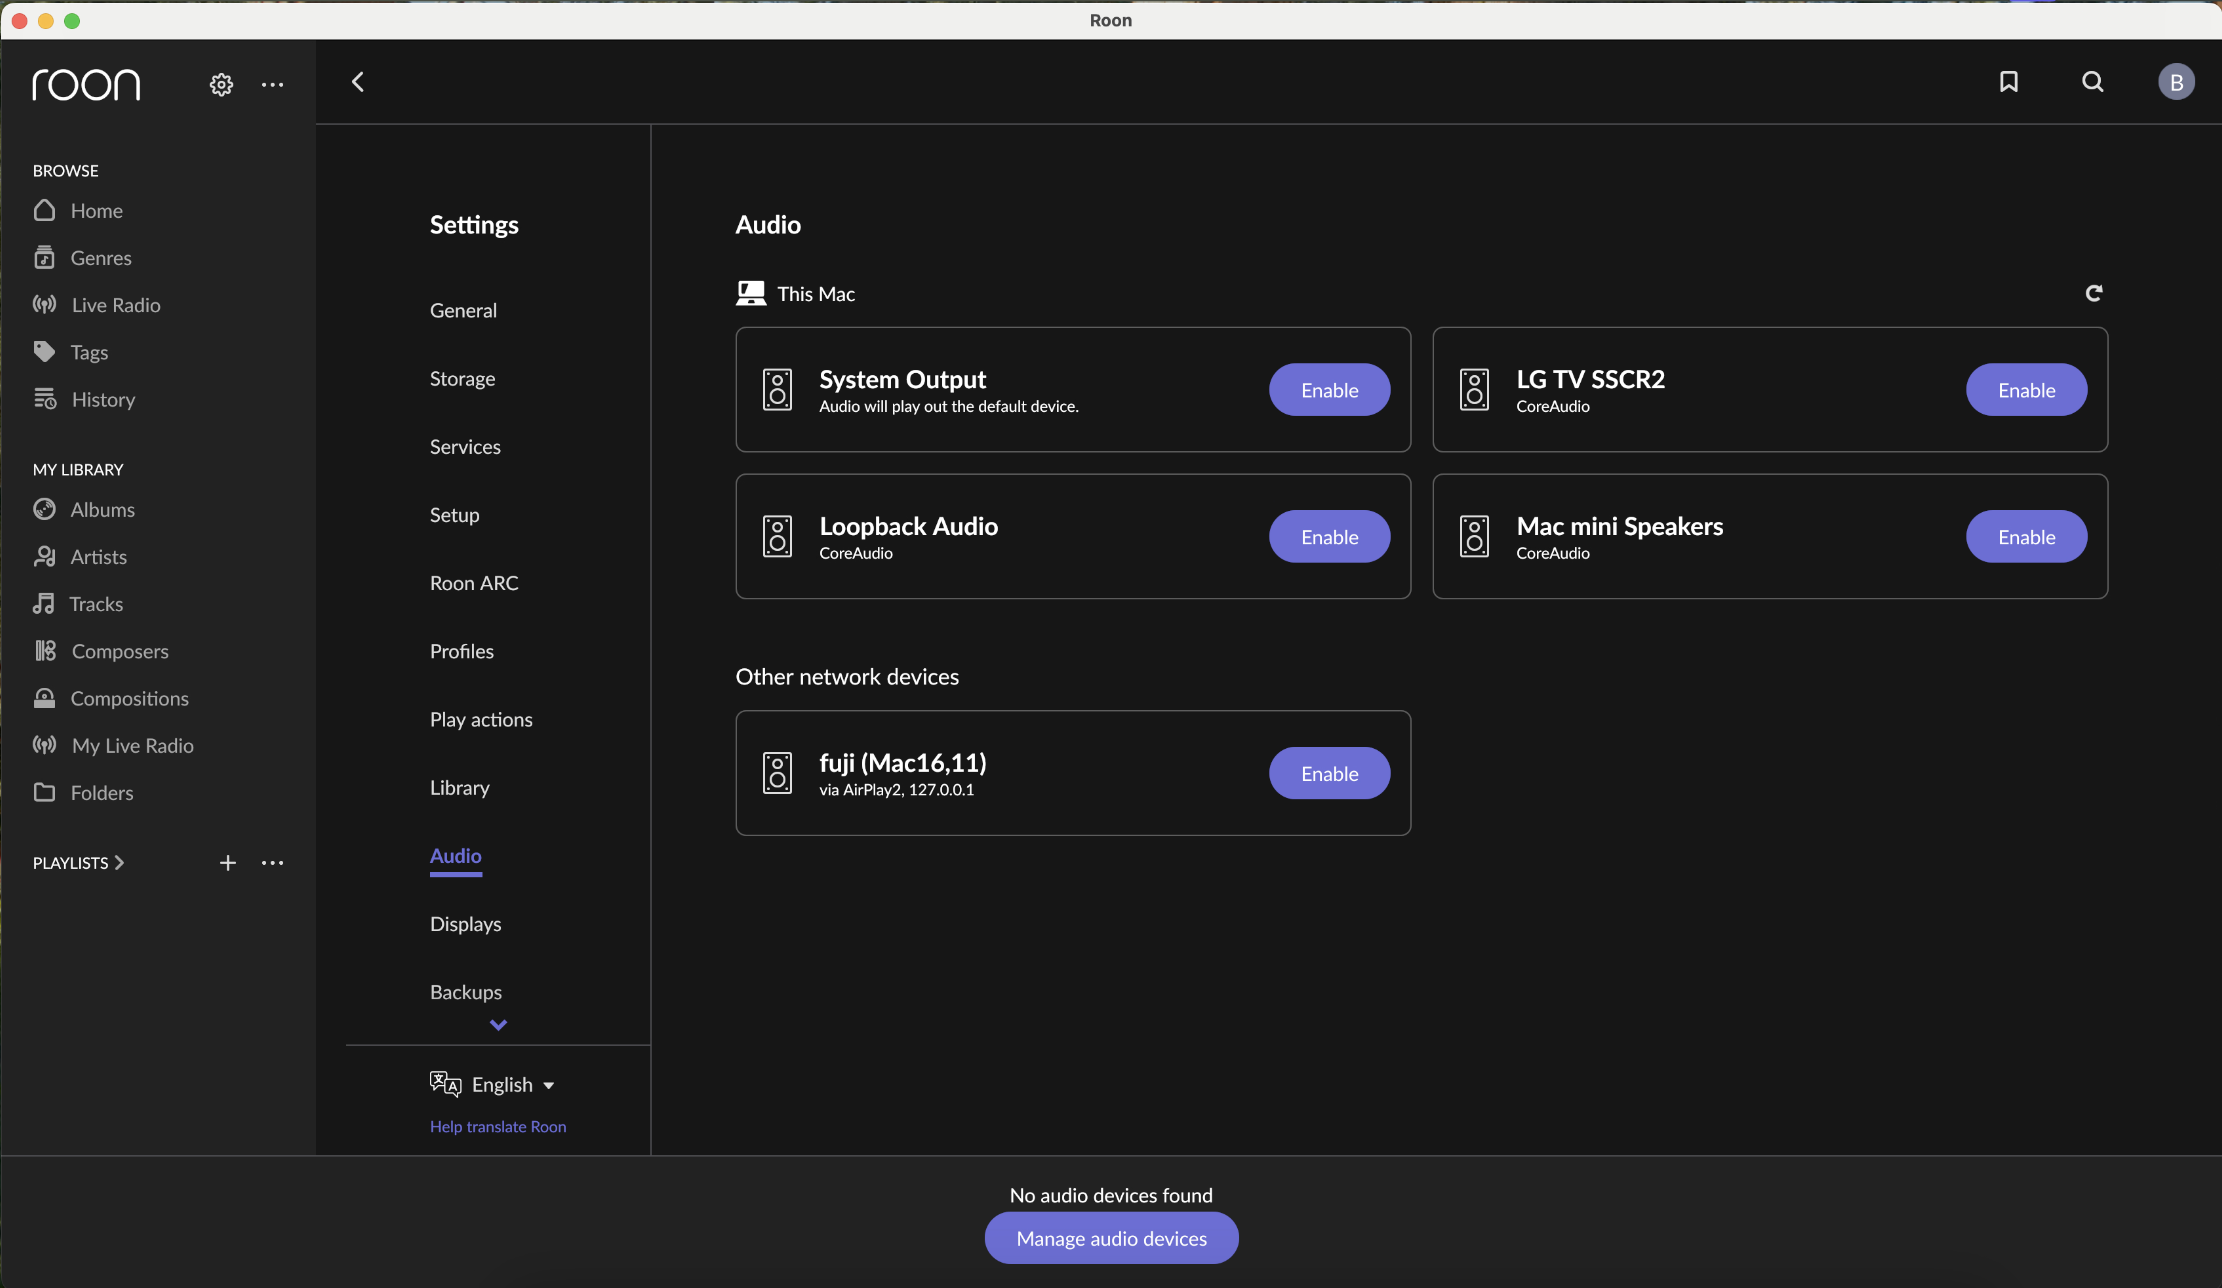
Task: Enable the System Output device
Action: pos(1329,390)
